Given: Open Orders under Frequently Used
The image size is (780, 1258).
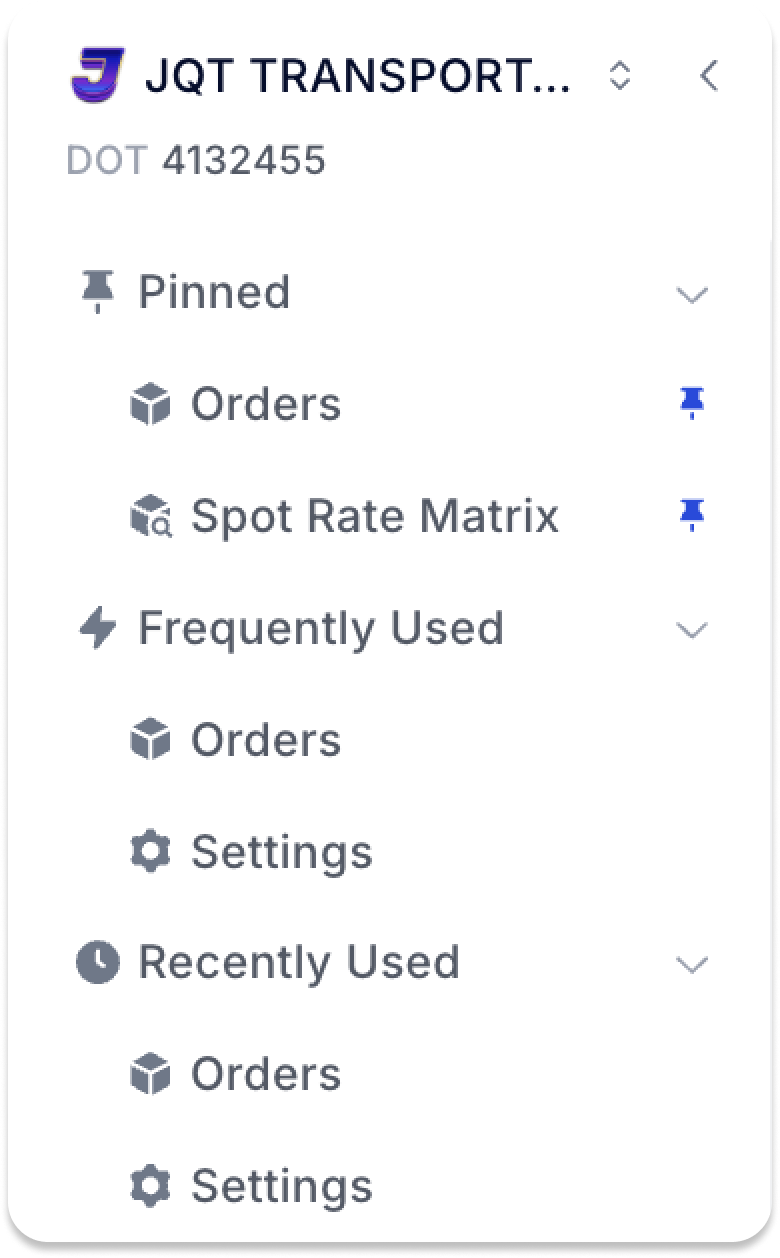Looking at the screenshot, I should click(x=265, y=740).
